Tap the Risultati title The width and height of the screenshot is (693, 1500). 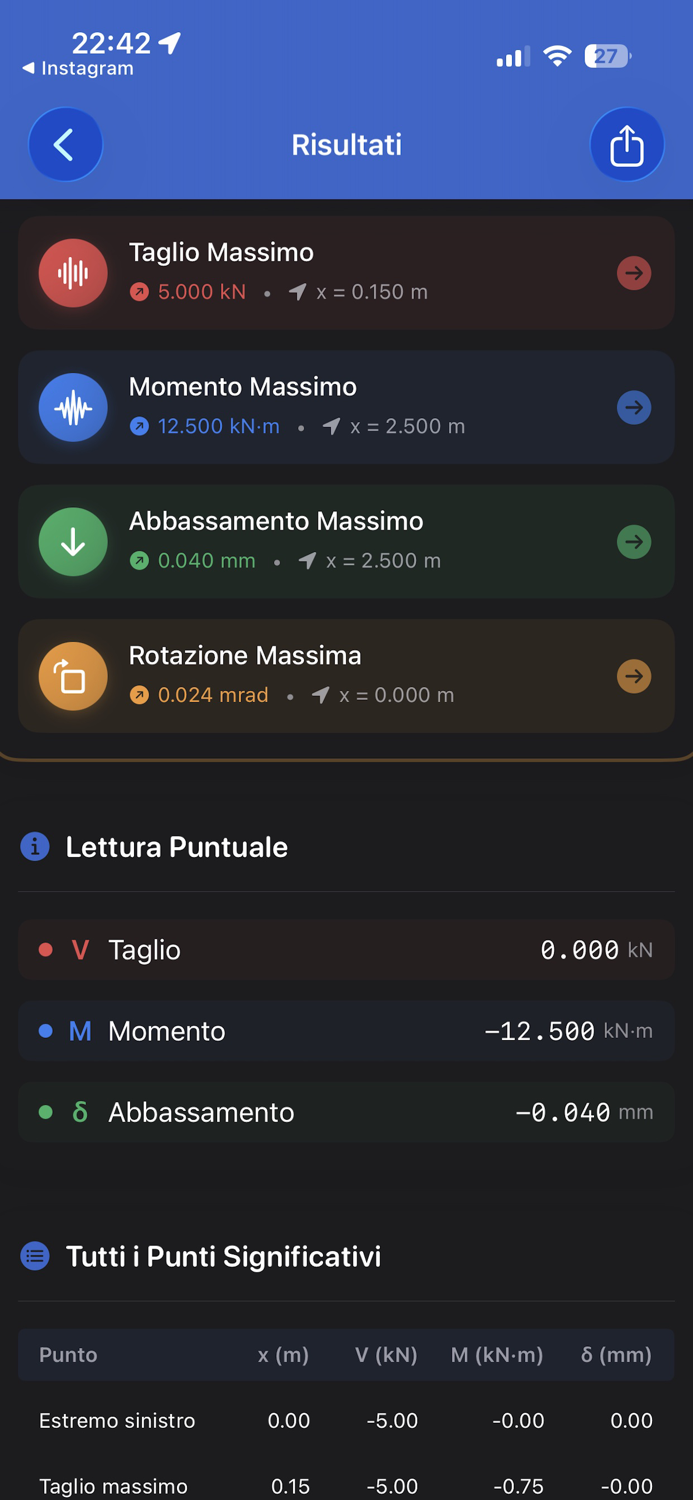346,144
